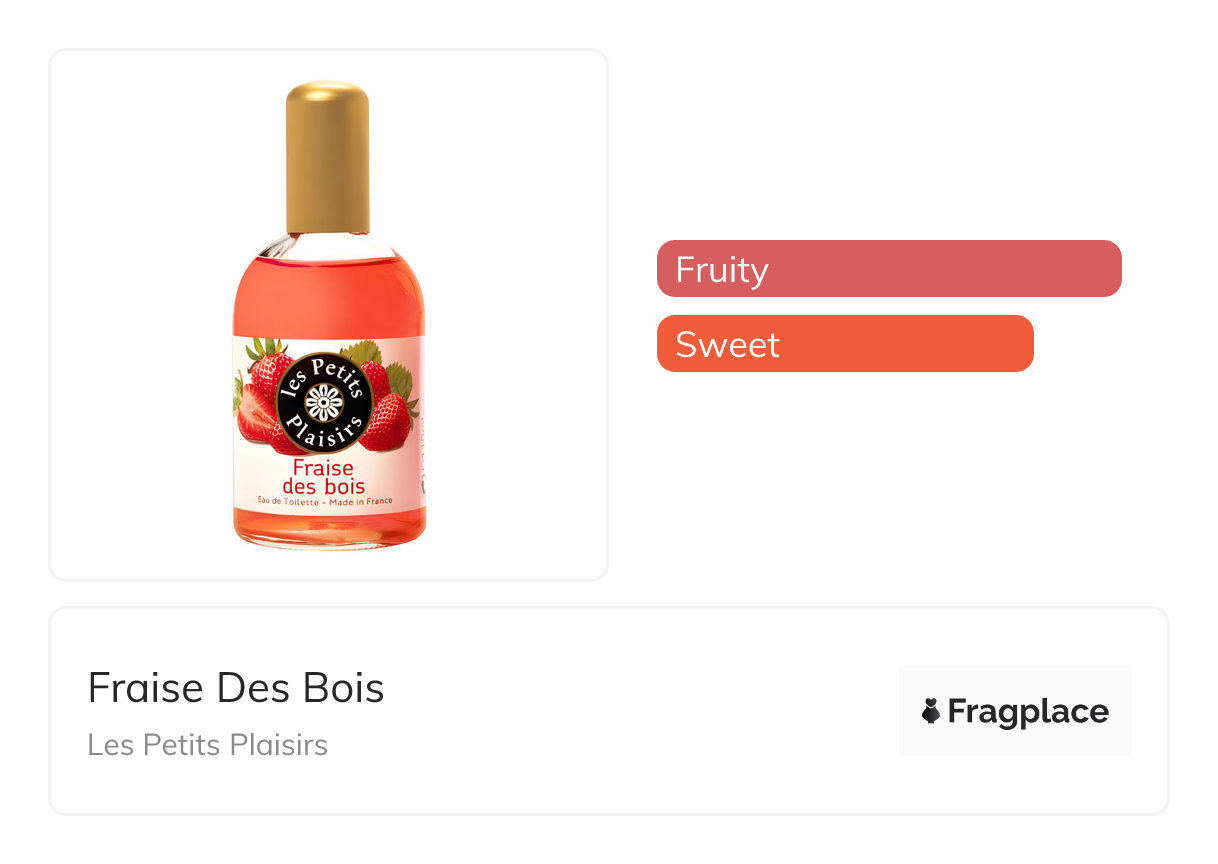The image size is (1218, 864).
Task: Select the Fruity accord bar
Action: pos(888,269)
